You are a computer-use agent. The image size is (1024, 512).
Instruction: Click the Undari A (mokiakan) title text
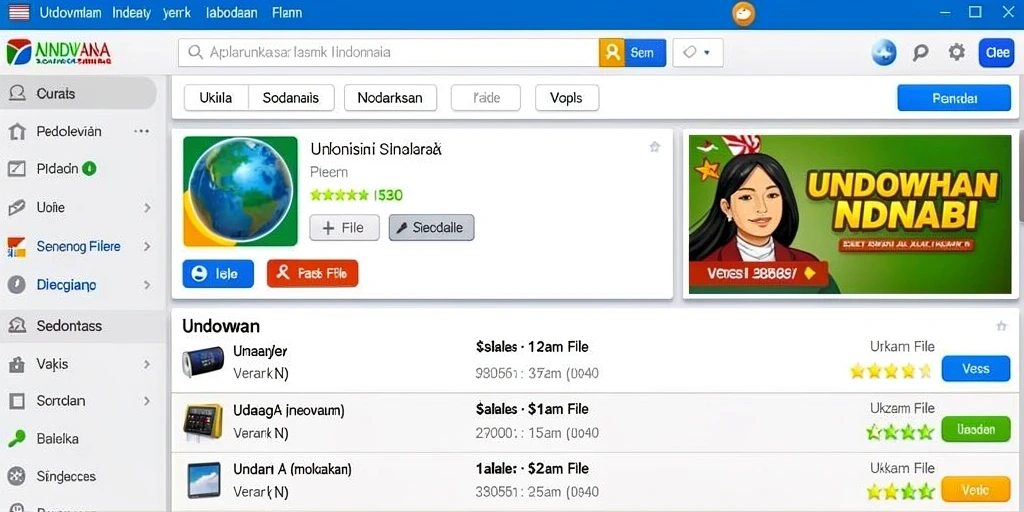(292, 469)
